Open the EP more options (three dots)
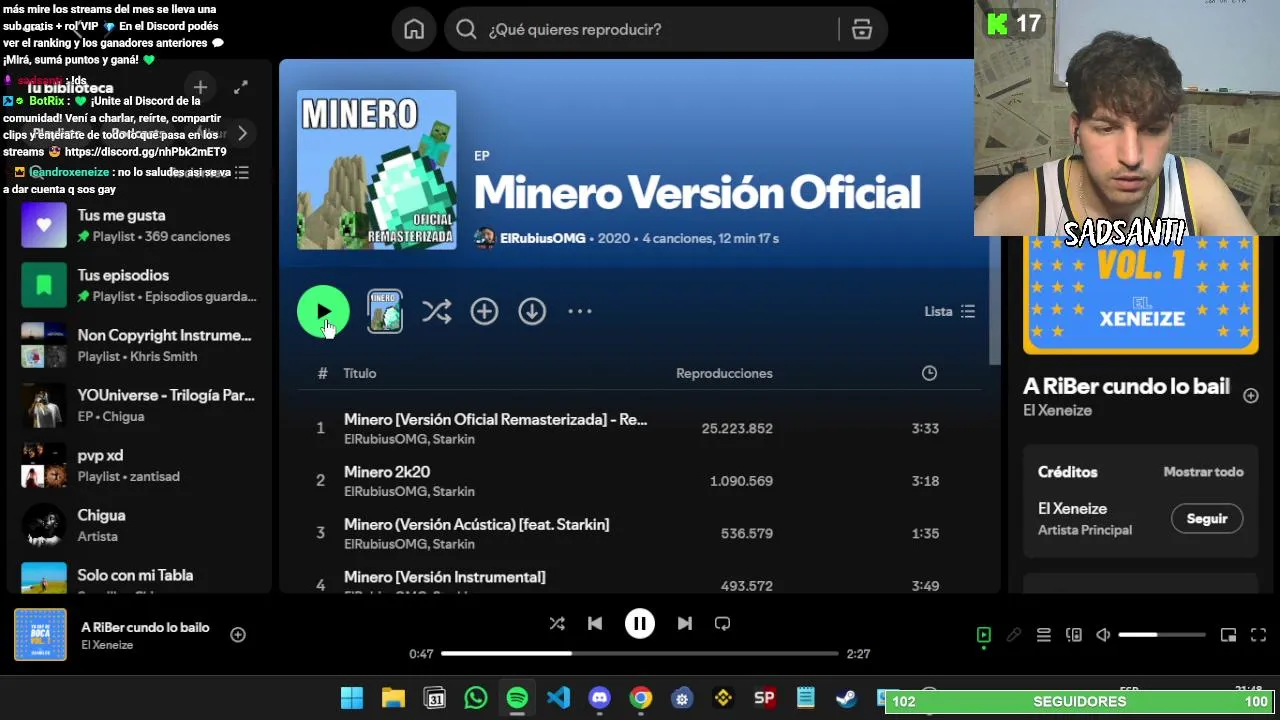 580,312
